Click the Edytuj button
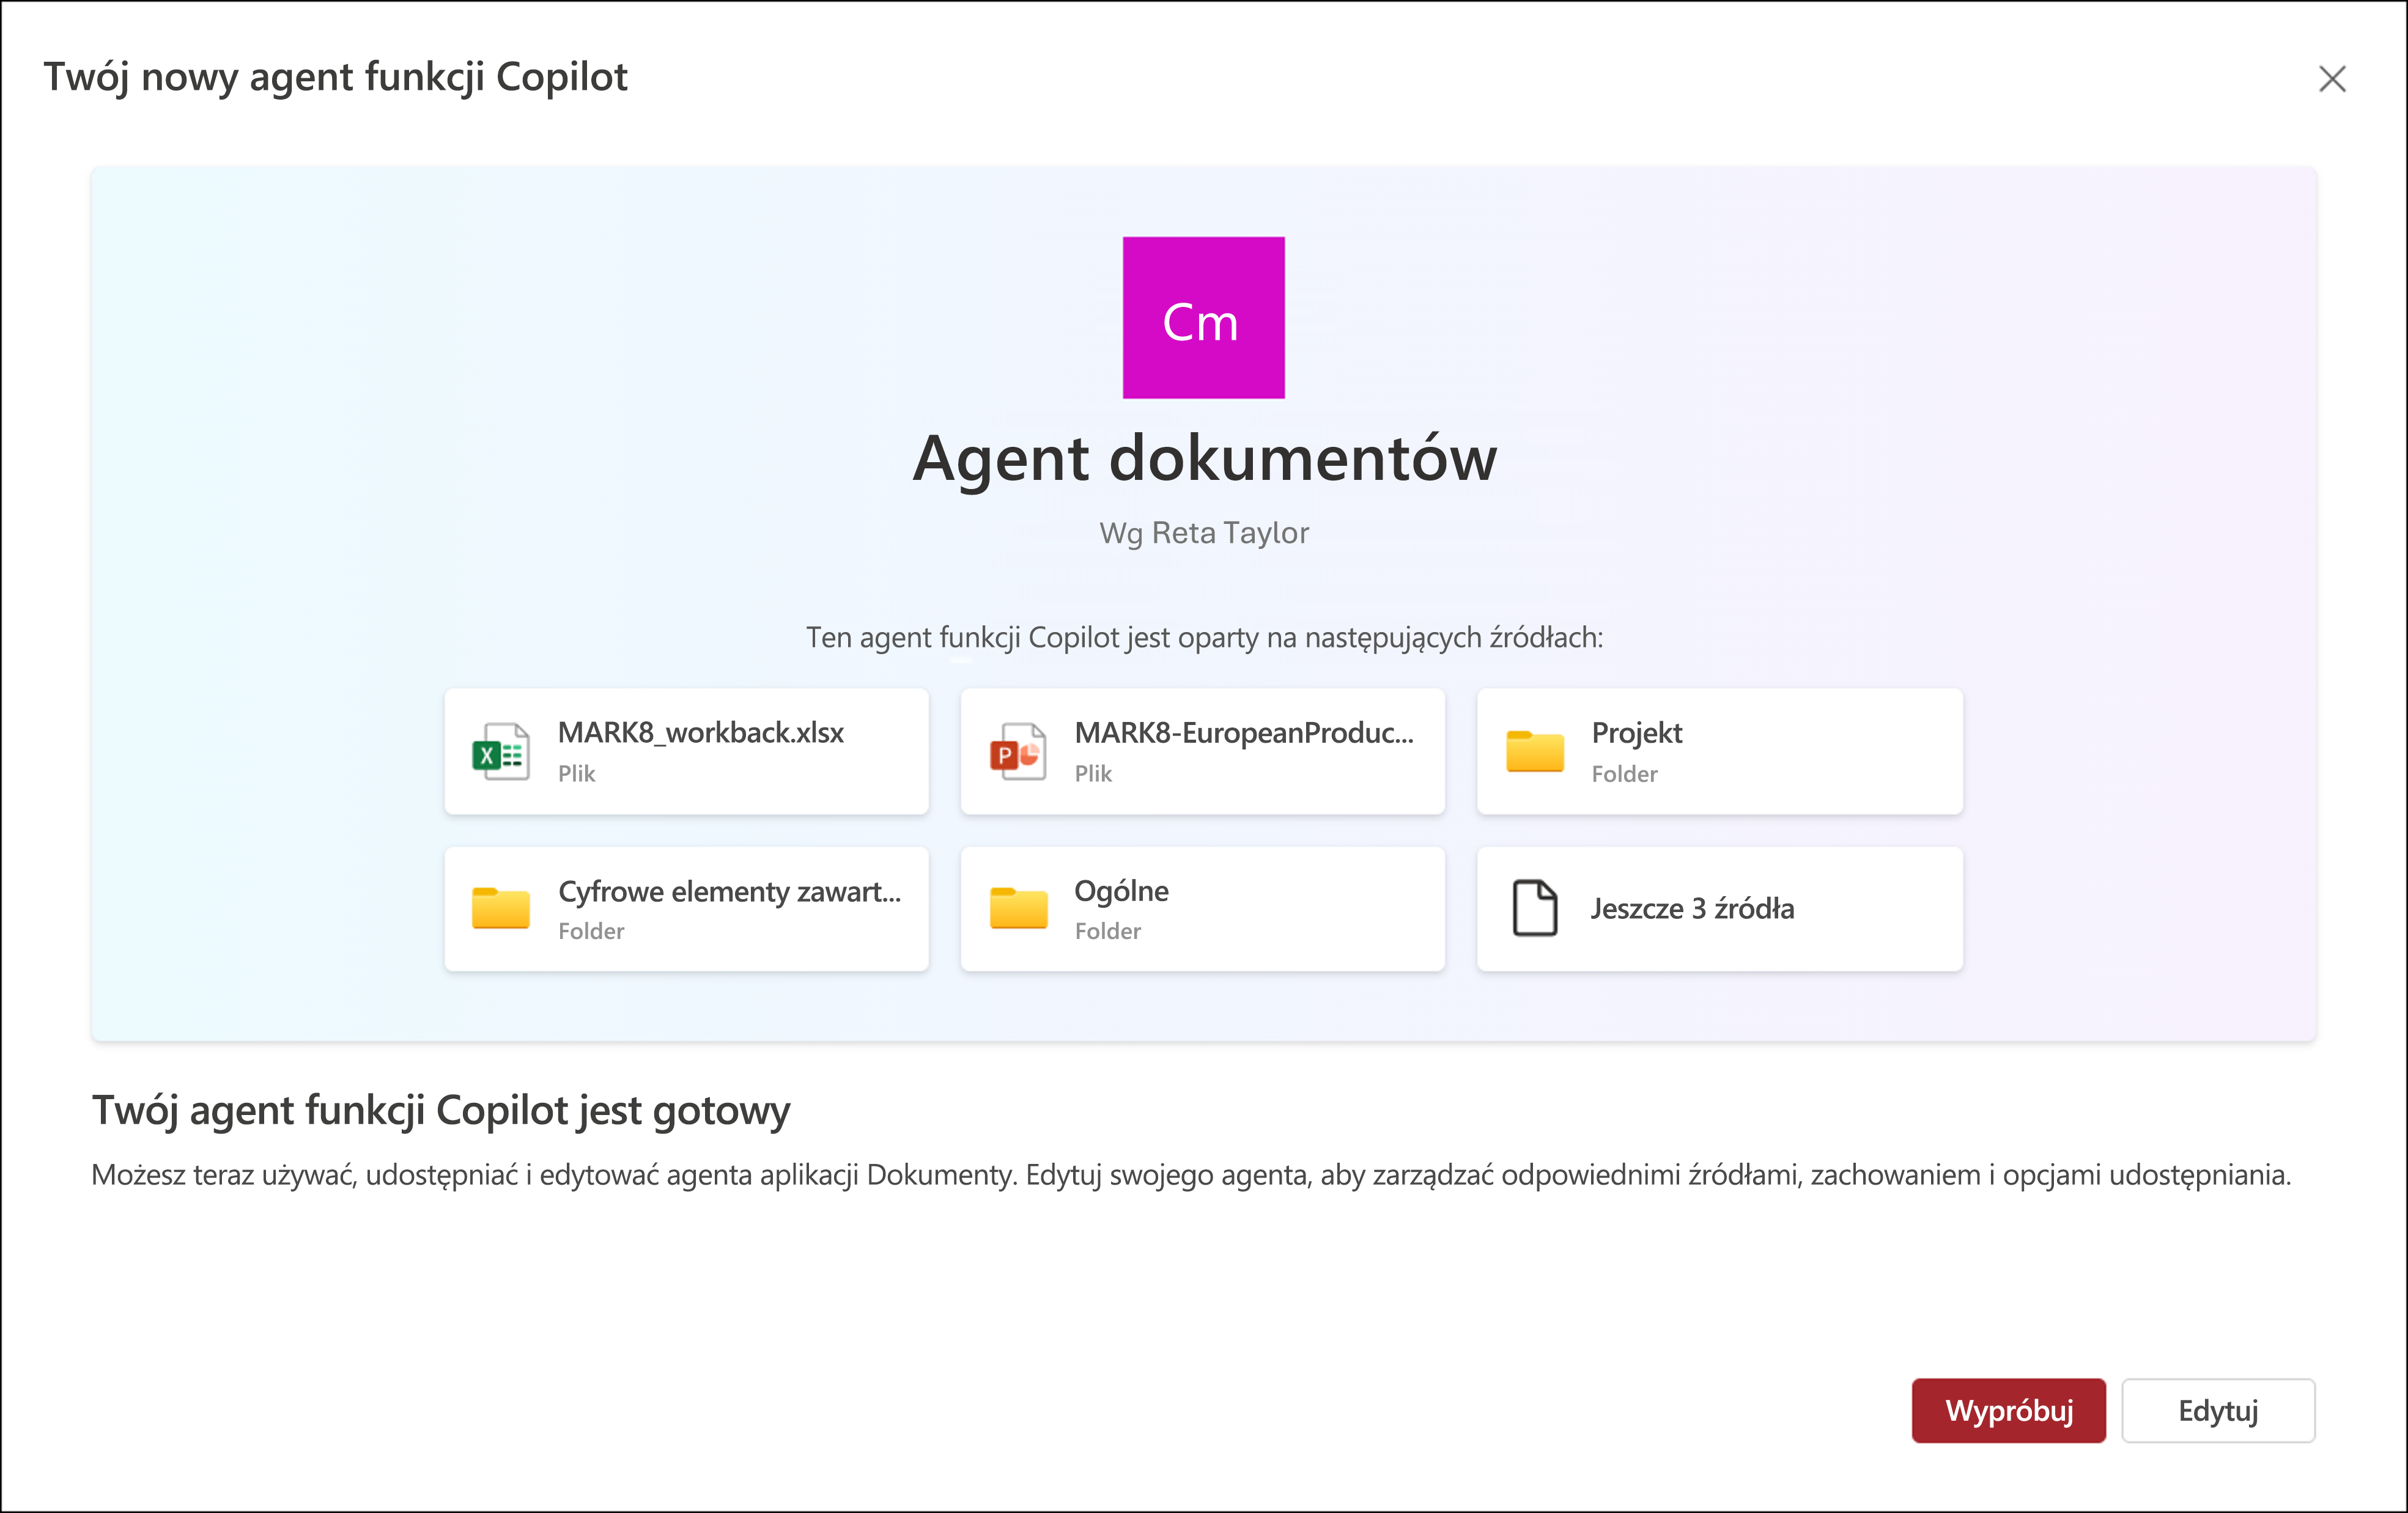Viewport: 2408px width, 1513px height. (x=2218, y=1411)
